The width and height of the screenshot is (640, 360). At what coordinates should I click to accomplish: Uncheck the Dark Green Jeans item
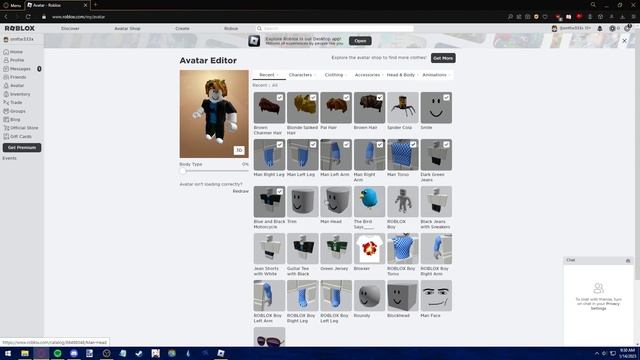coord(447,144)
